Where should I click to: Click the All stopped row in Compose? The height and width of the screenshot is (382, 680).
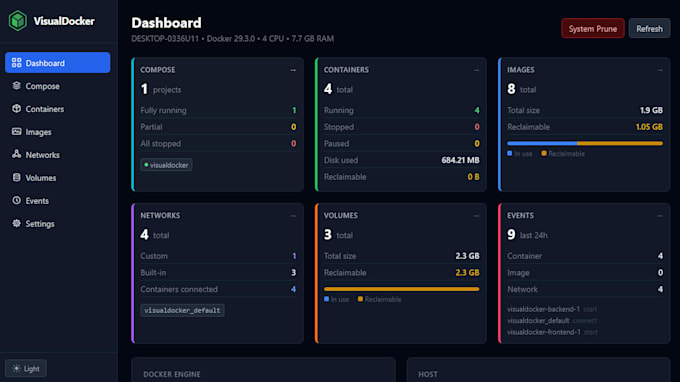218,144
